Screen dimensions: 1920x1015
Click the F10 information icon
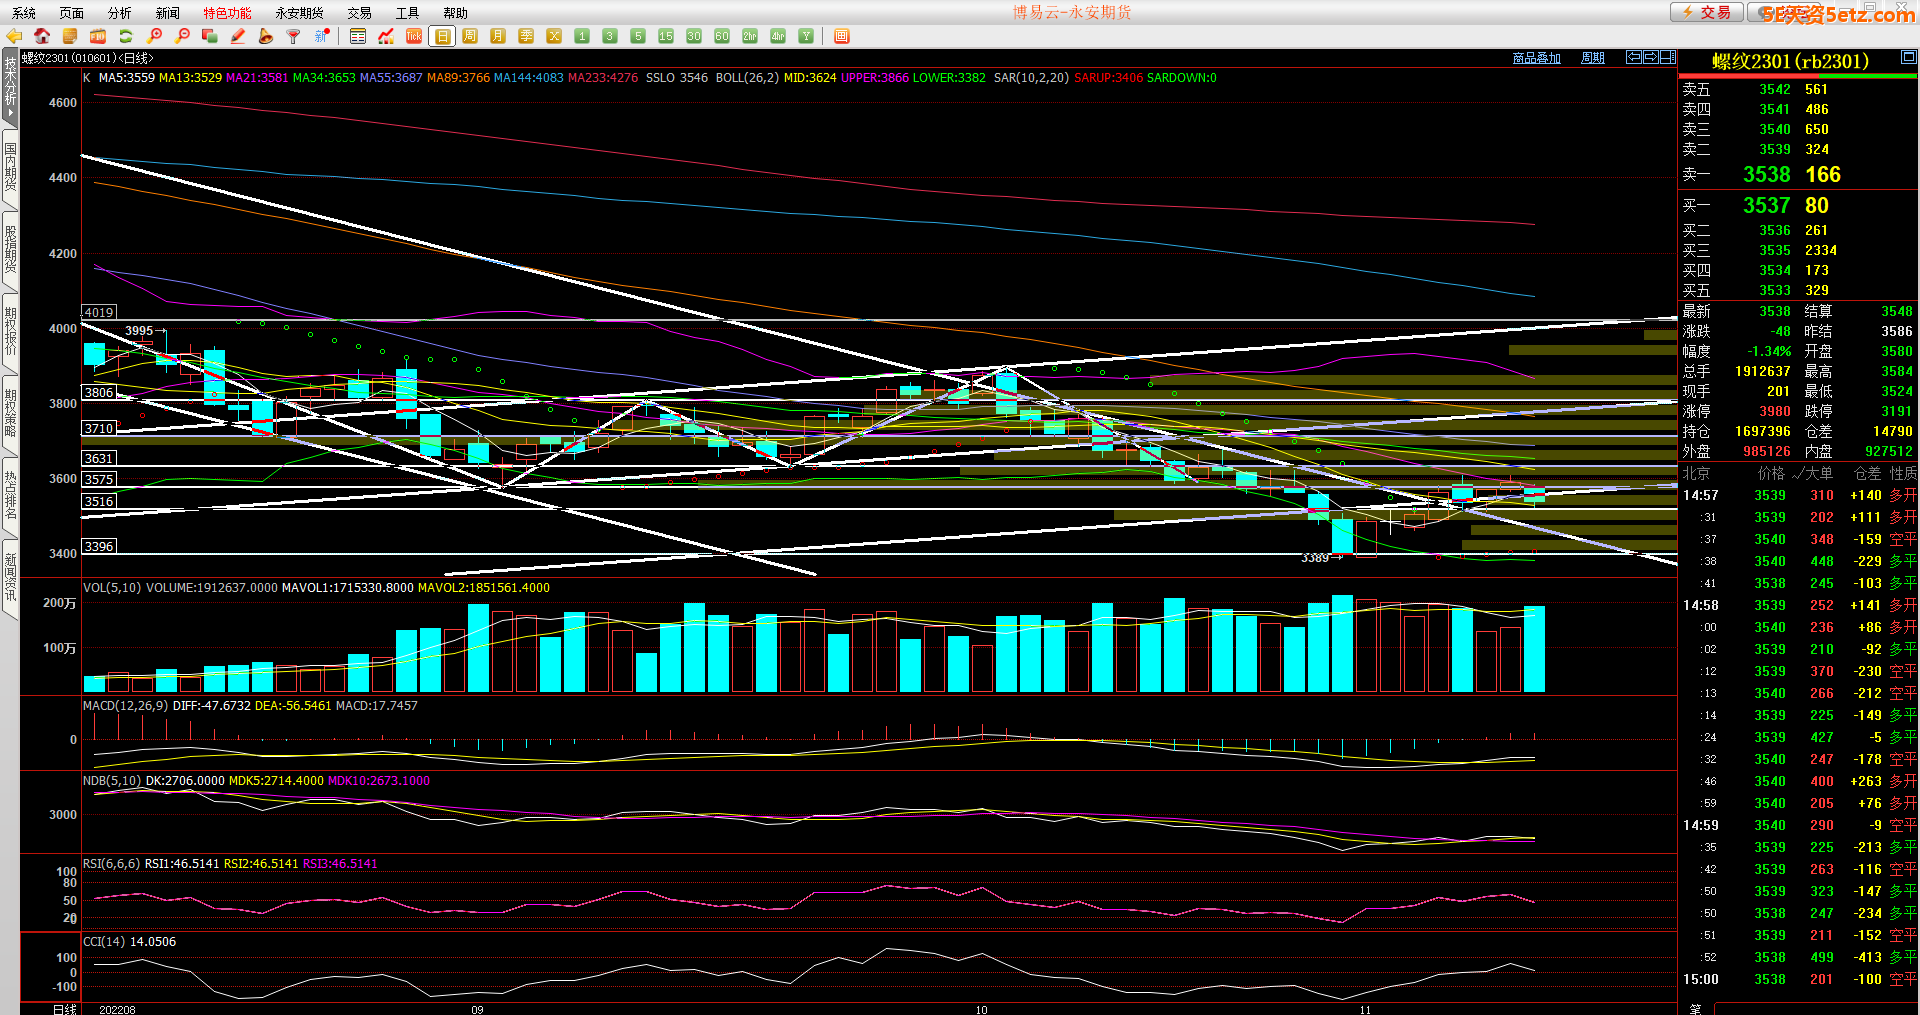click(x=98, y=36)
